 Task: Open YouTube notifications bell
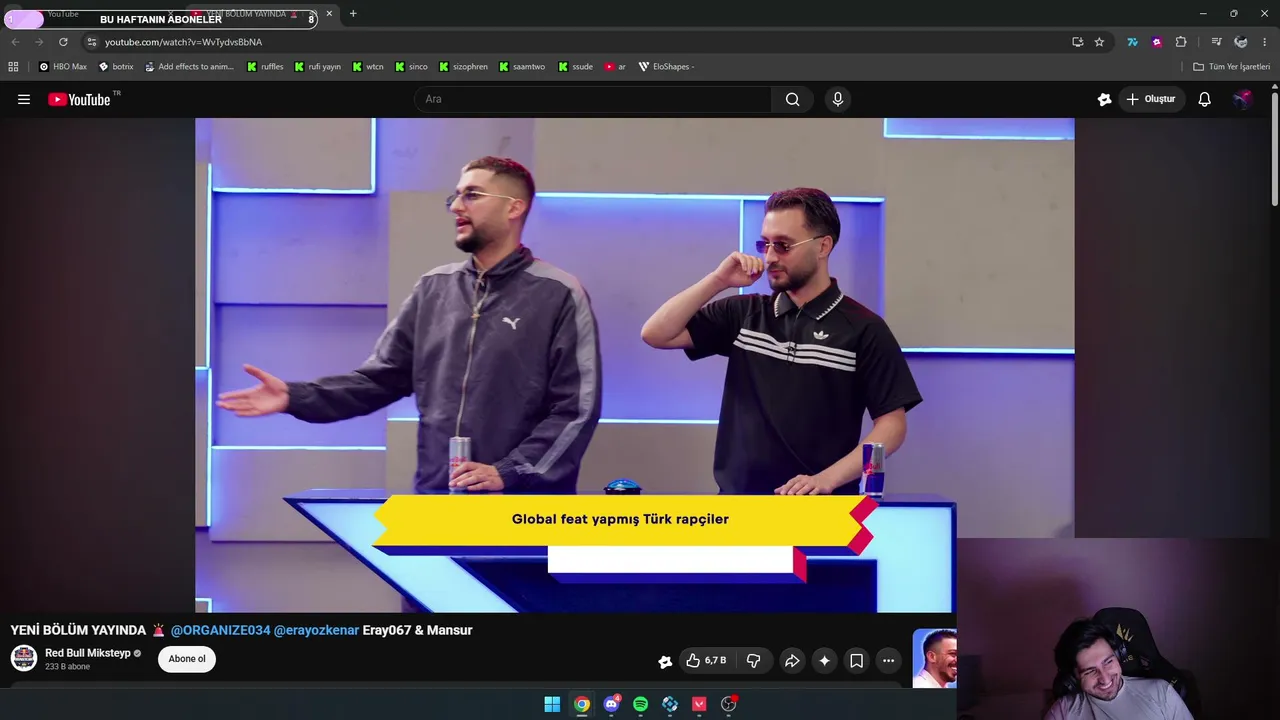pyautogui.click(x=1205, y=99)
